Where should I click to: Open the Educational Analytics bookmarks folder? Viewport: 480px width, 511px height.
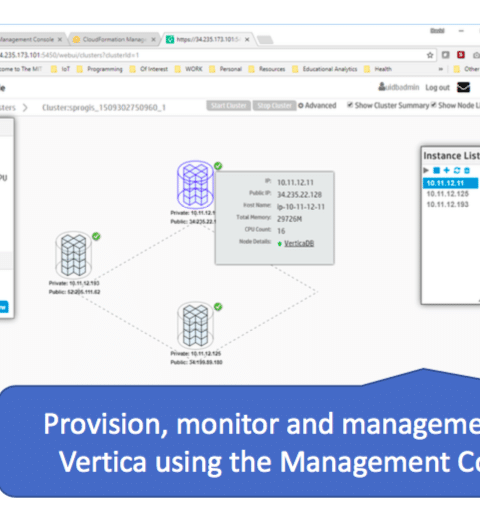coord(325,69)
